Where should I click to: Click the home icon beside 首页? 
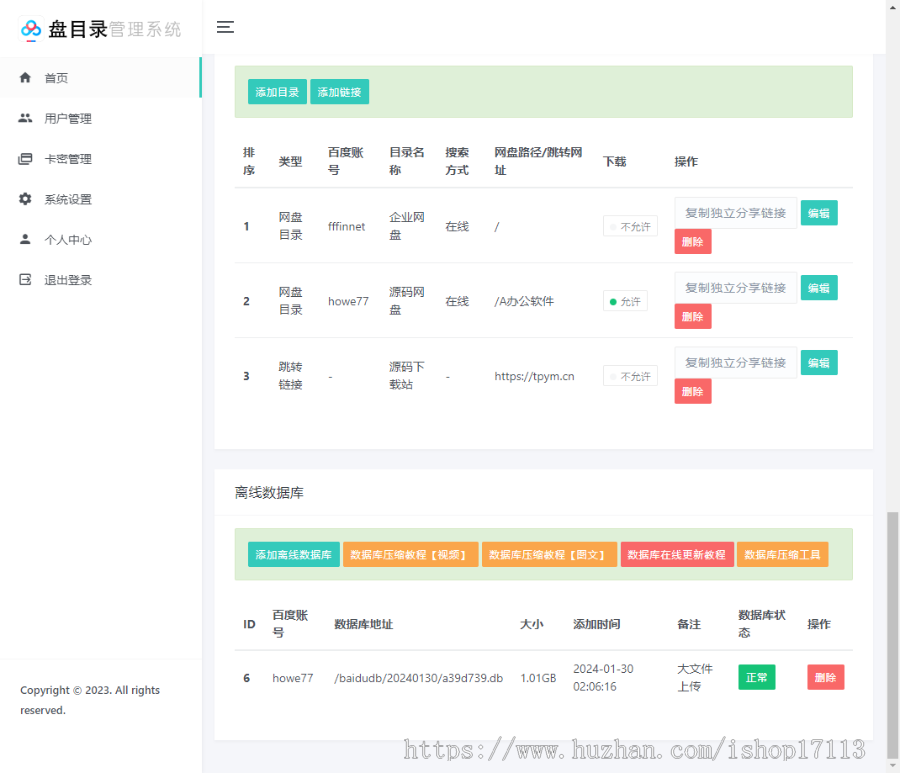[25, 77]
